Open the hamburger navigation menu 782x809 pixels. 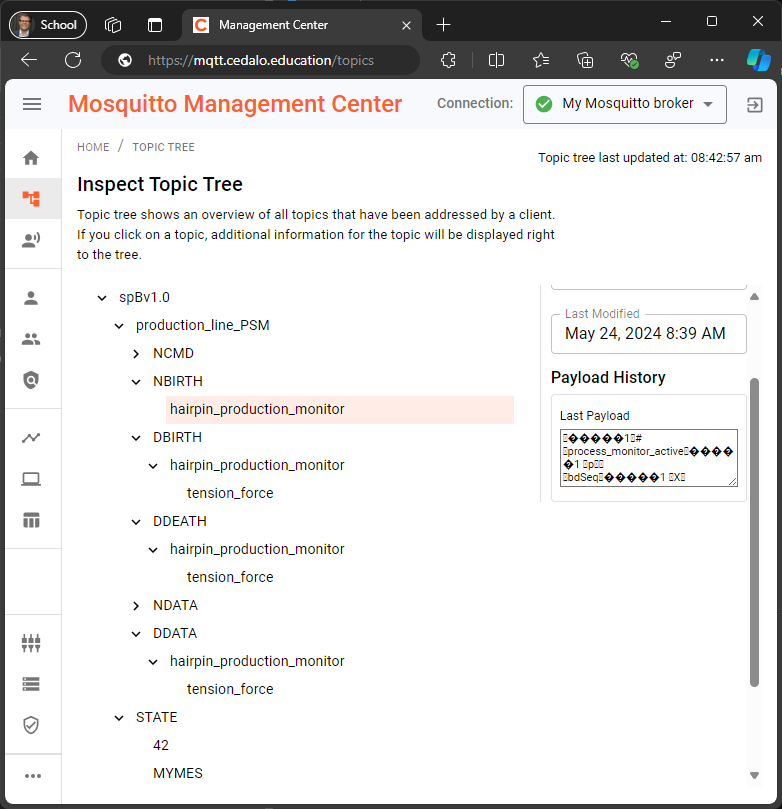(x=32, y=104)
